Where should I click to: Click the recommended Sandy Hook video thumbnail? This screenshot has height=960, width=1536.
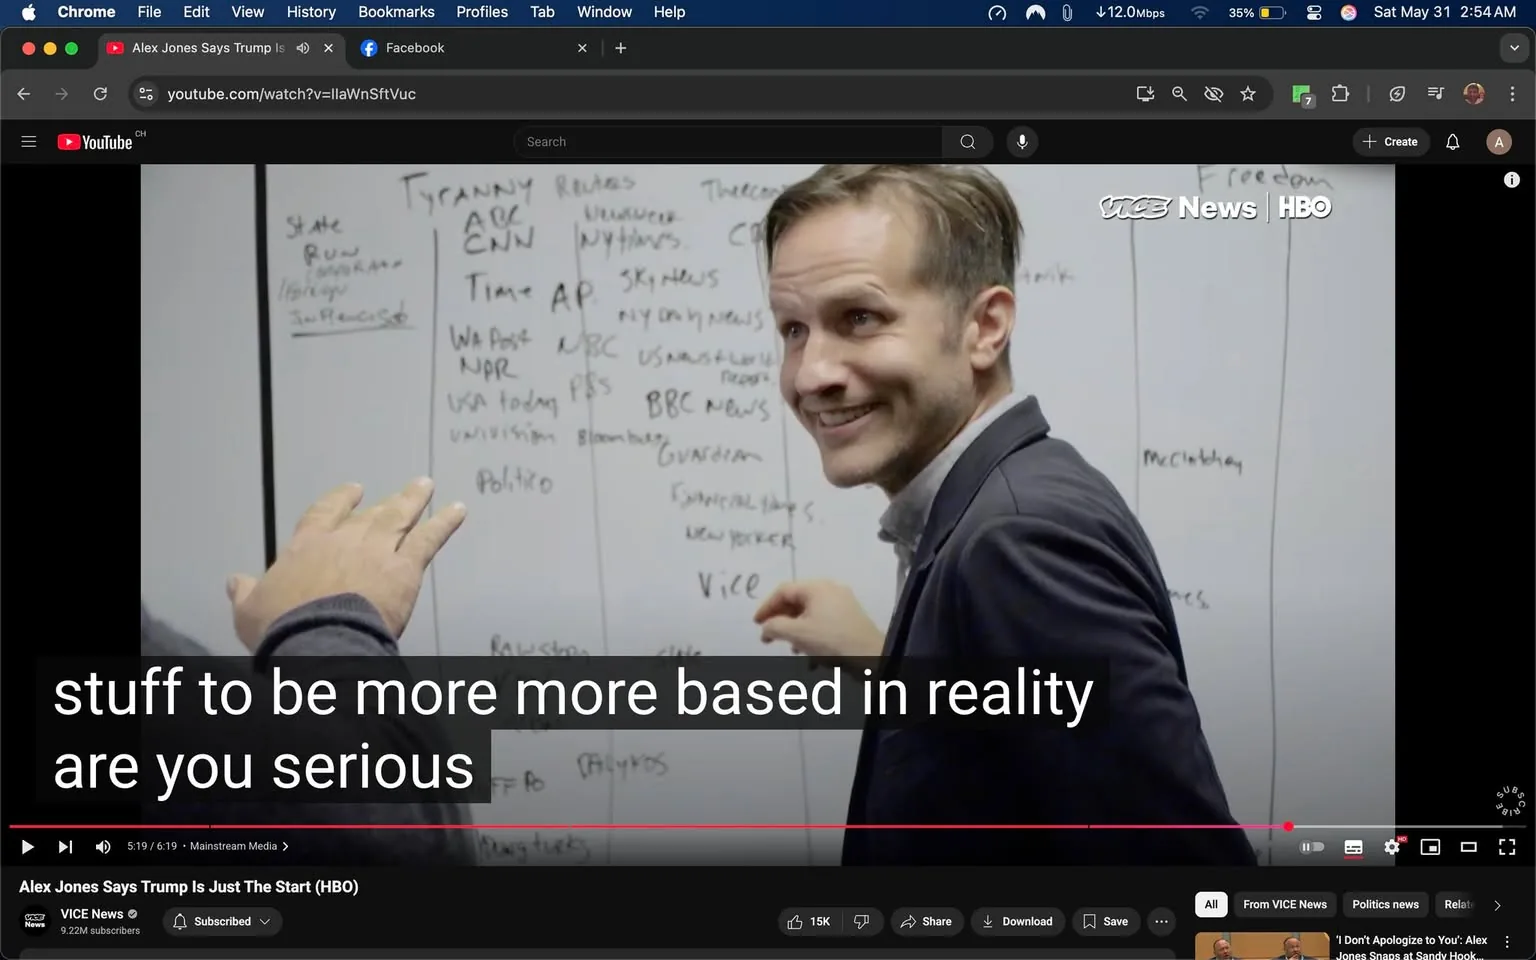click(x=1262, y=945)
